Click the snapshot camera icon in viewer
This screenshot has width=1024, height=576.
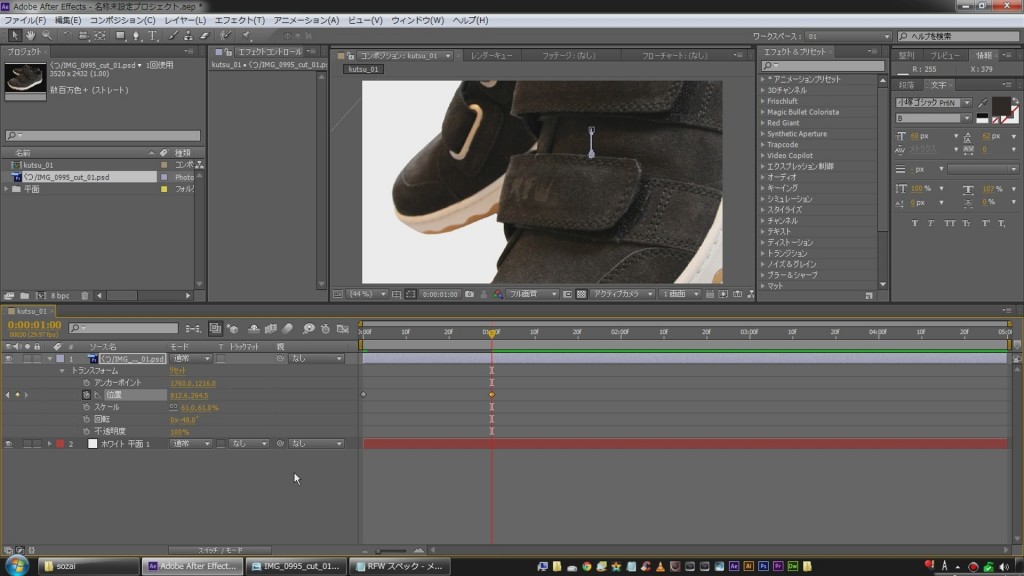click(469, 295)
